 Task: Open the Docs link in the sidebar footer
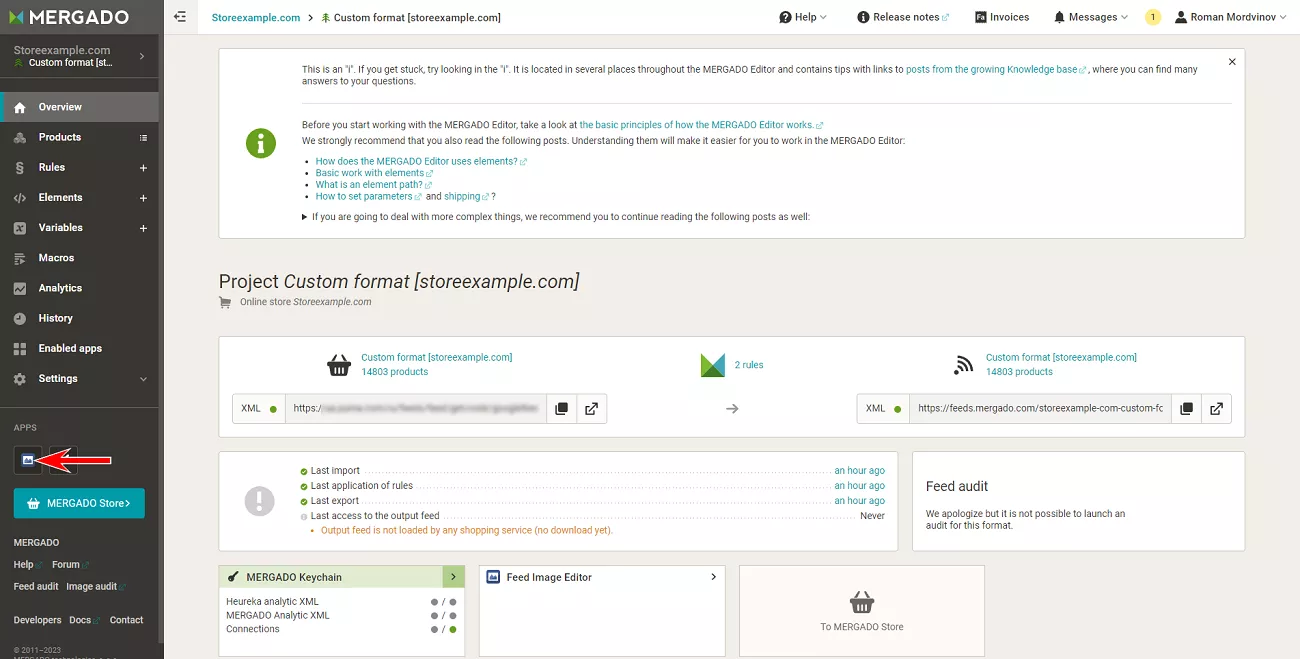(83, 620)
